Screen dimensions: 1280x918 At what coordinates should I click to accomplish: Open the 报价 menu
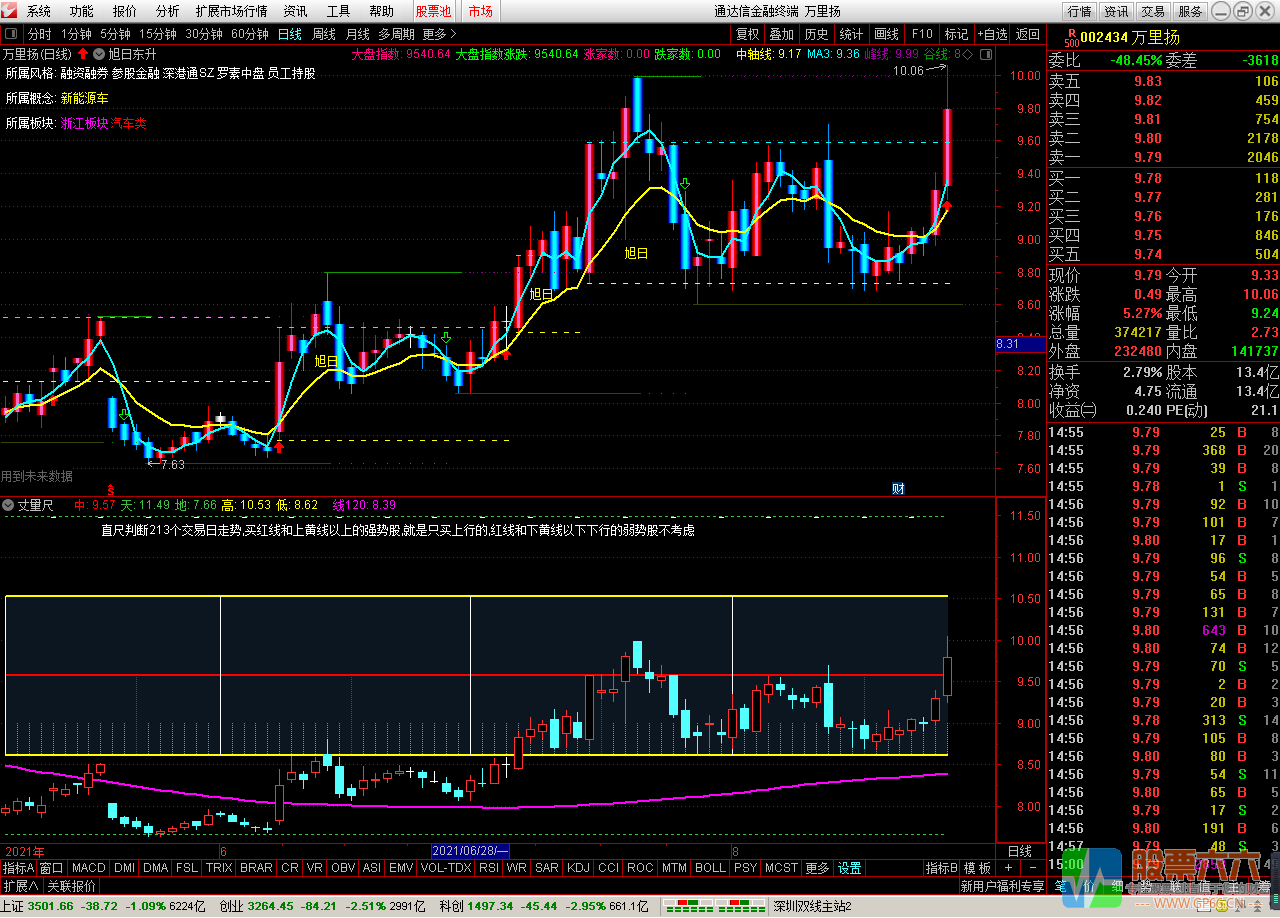point(125,11)
